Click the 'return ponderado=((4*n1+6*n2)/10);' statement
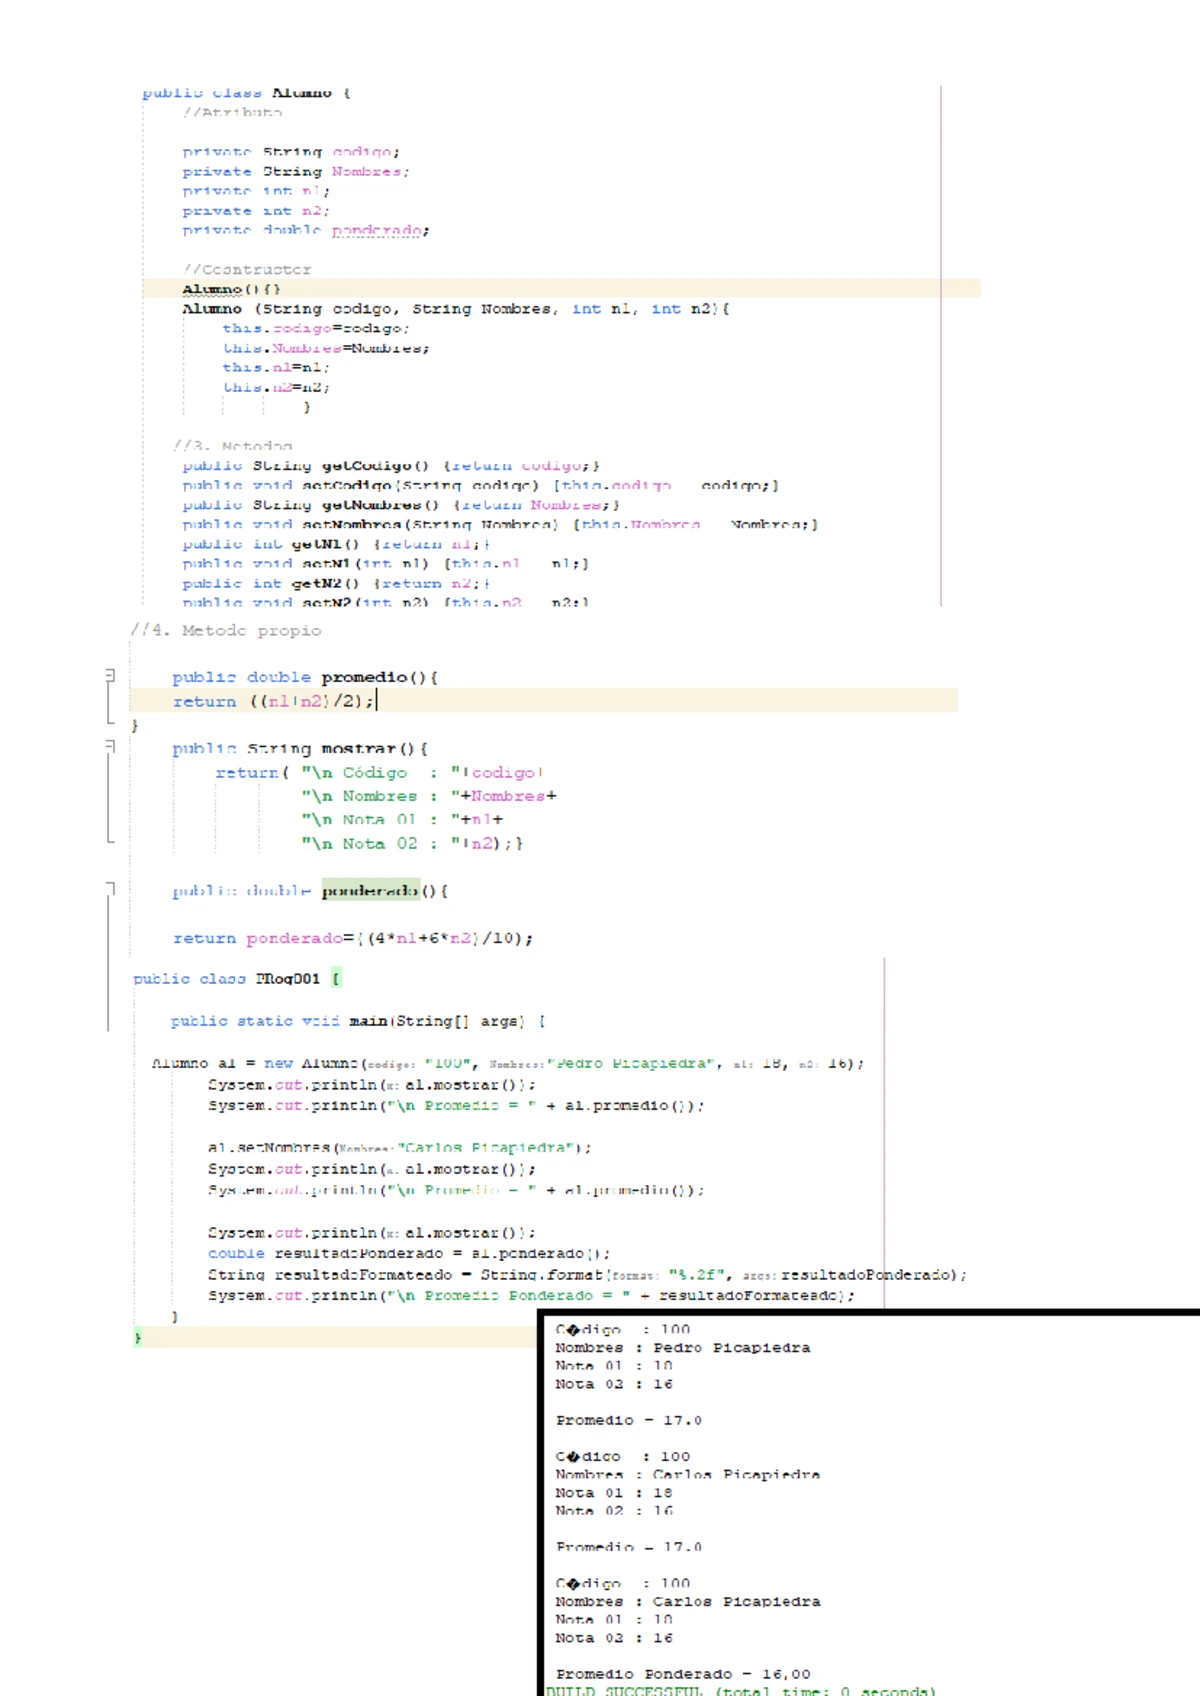Image resolution: width=1200 pixels, height=1696 pixels. tap(353, 938)
